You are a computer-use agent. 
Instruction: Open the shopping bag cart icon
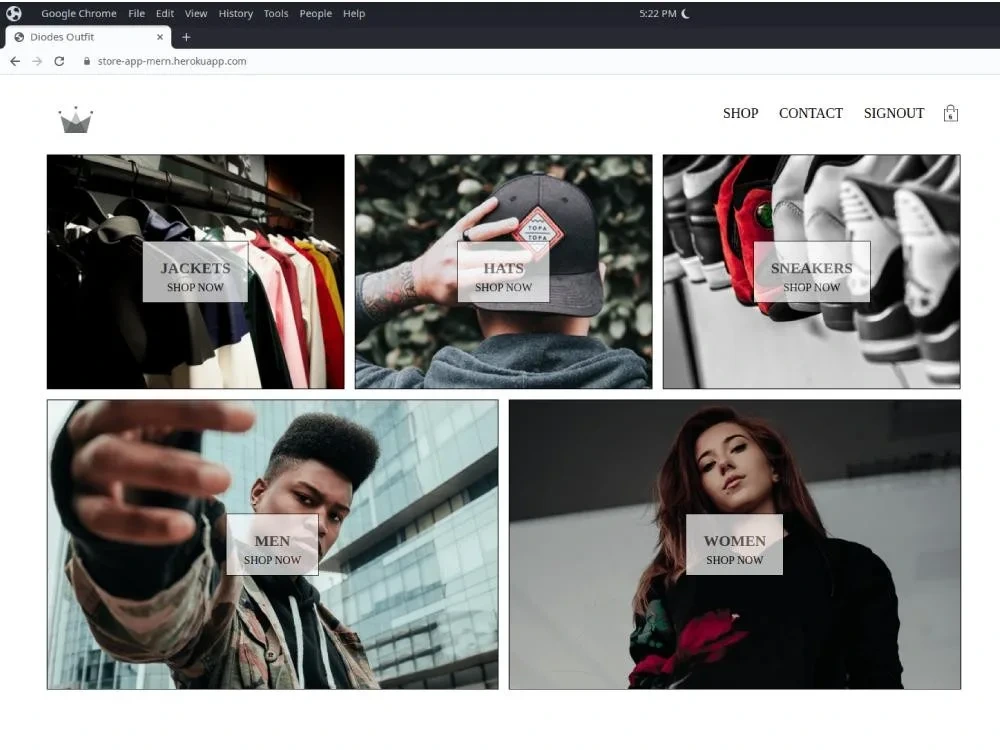tap(949, 114)
